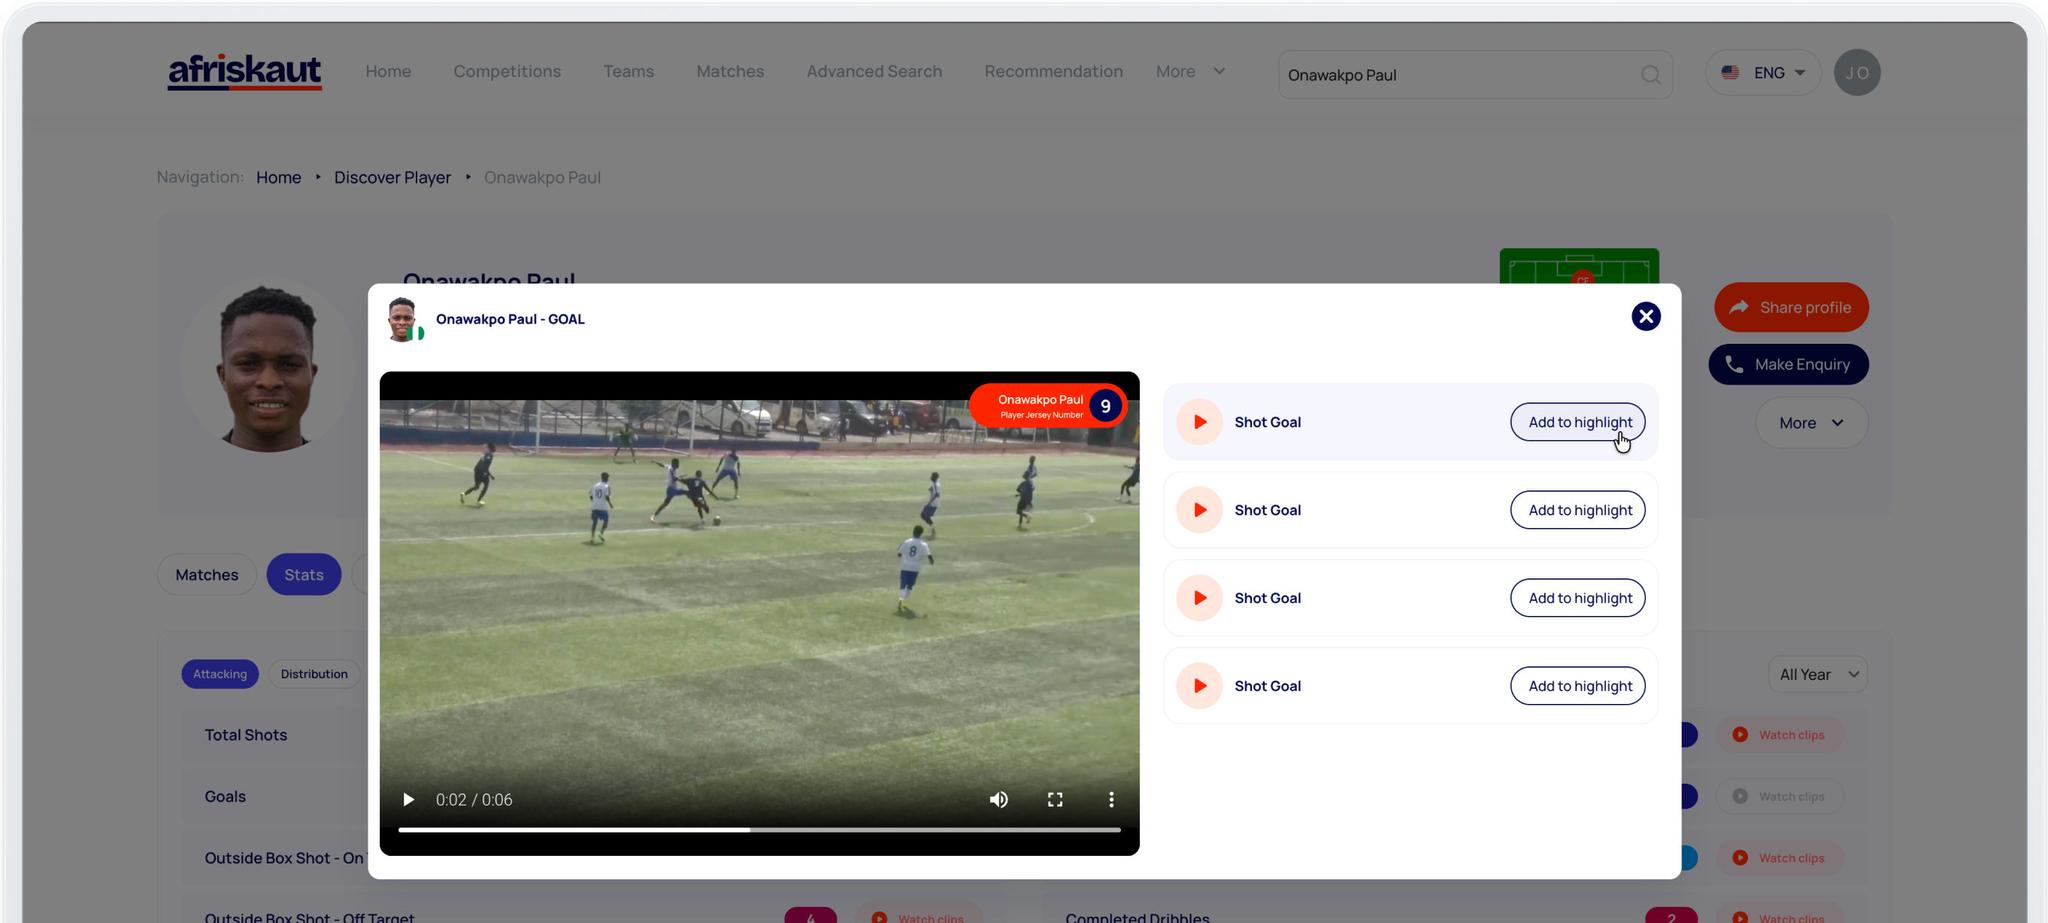Enter fullscreen on the goal video
This screenshot has height=923, width=2048.
[x=1055, y=799]
